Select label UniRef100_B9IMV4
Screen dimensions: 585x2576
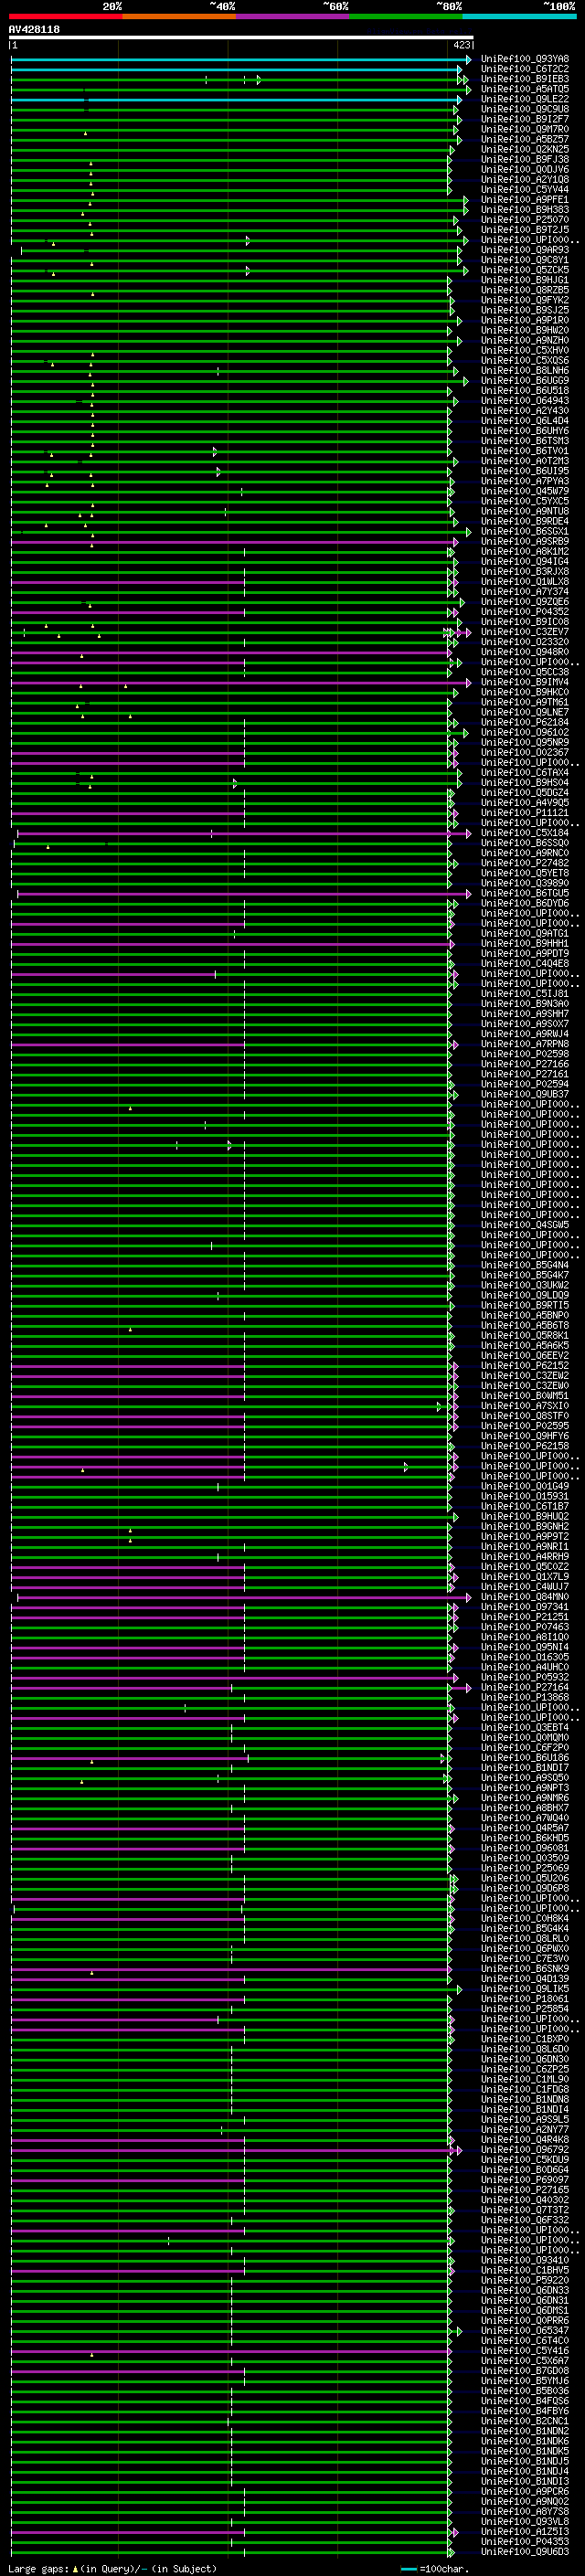click(525, 682)
